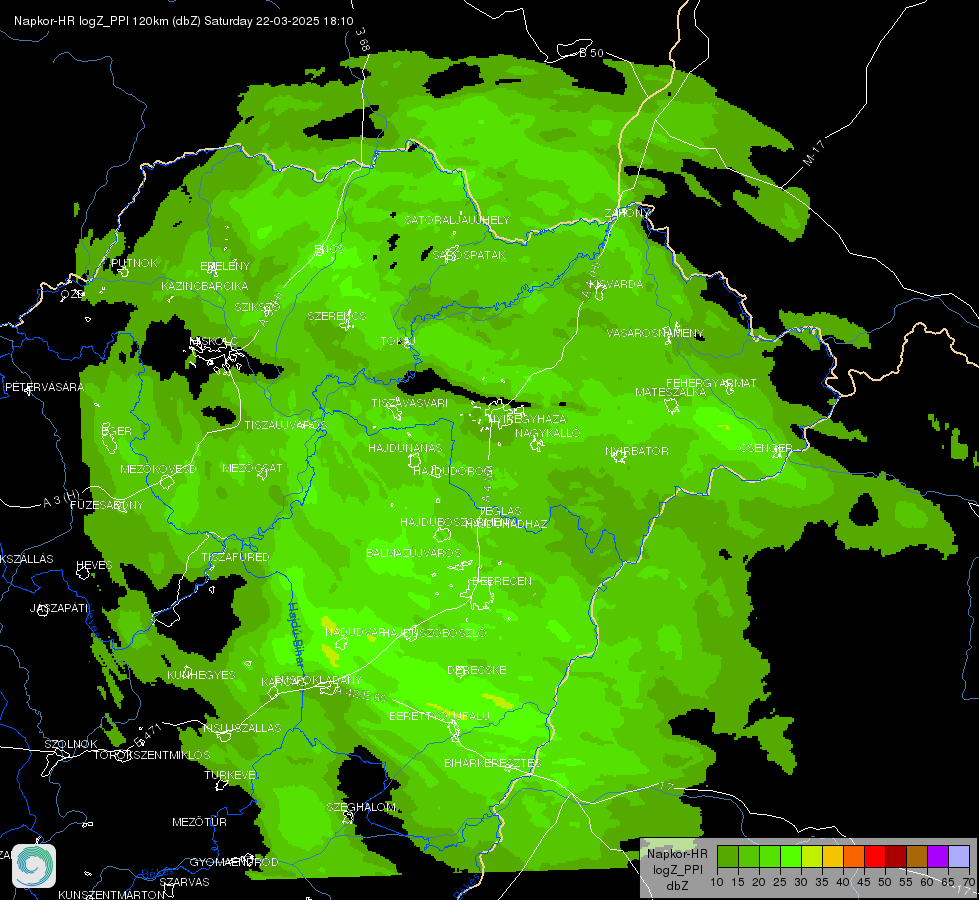The image size is (979, 900).
Task: Click the NYIRBATOR label
Action: (x=637, y=451)
